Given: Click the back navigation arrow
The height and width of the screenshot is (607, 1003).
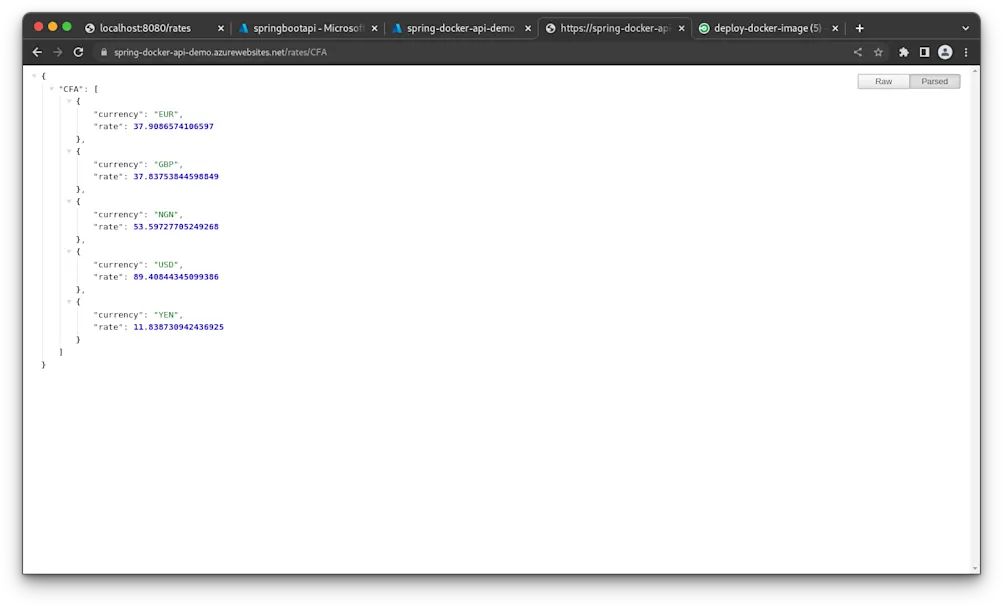Looking at the screenshot, I should (37, 52).
